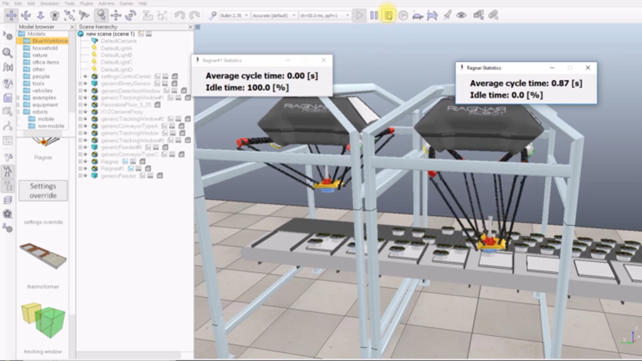Image resolution: width=642 pixels, height=361 pixels.
Task: Select the camera rotate tool
Action: pos(26,16)
